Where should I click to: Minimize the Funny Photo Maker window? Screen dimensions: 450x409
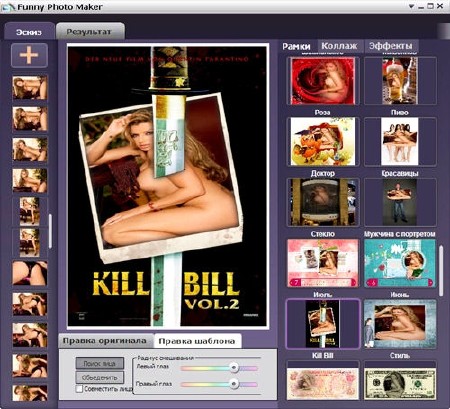pyautogui.click(x=421, y=7)
